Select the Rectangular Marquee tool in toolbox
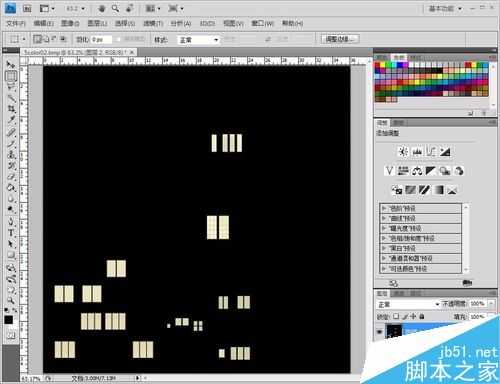Viewport: 500px width, 384px height. coord(11,76)
